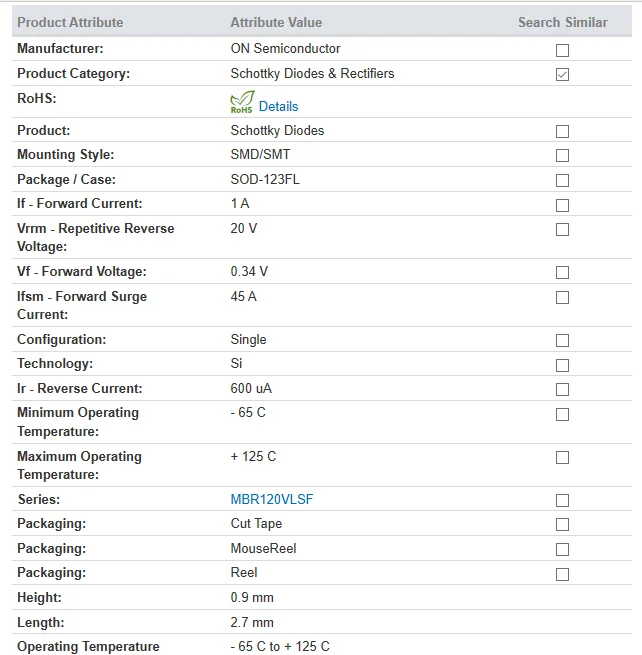Viewport: 642px width, 655px height.
Task: Click the Length: attribute label
Action: tap(41, 622)
